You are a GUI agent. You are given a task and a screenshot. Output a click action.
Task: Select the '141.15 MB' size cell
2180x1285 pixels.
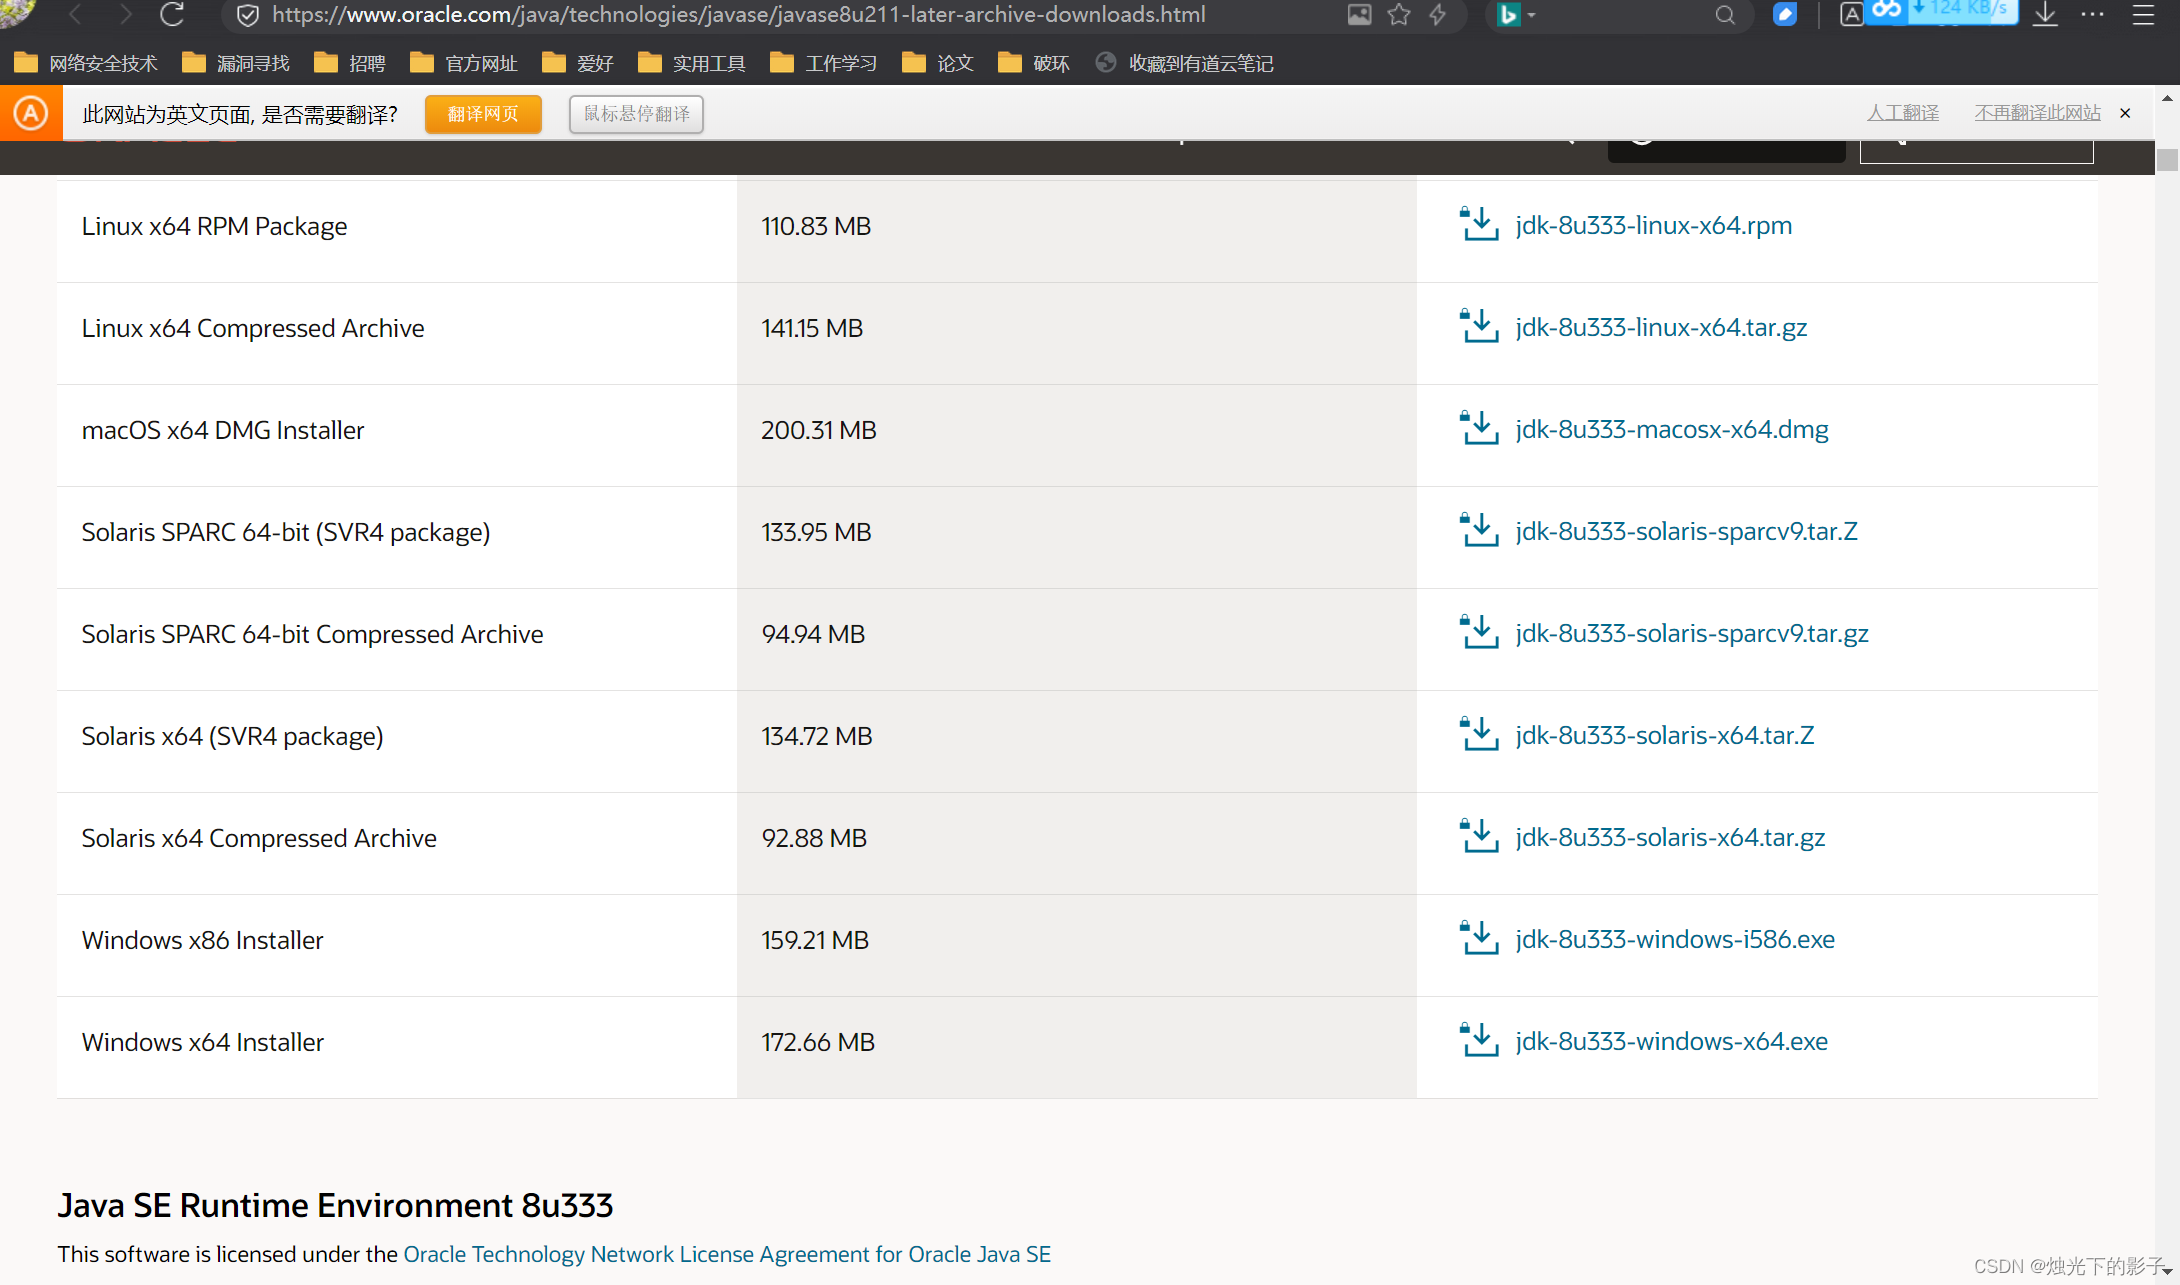[x=812, y=328]
